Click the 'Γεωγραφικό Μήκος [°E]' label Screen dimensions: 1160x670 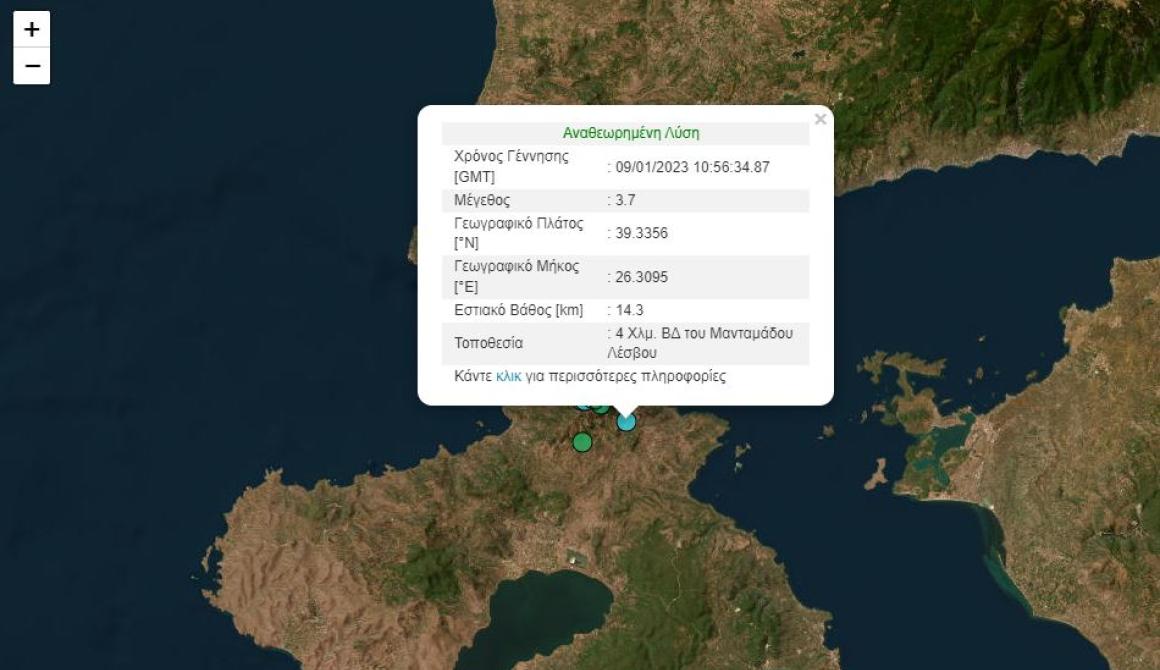[516, 276]
